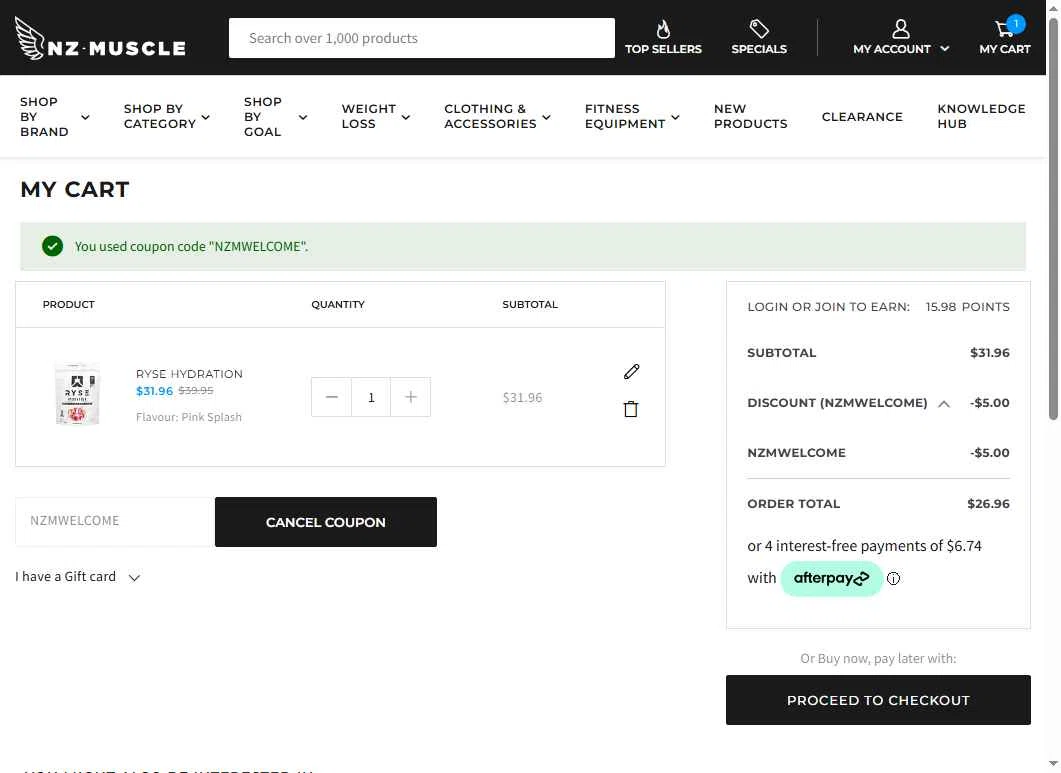Screen dimensions: 1061x773
Task: Click Cancel Coupon button
Action: coord(325,522)
